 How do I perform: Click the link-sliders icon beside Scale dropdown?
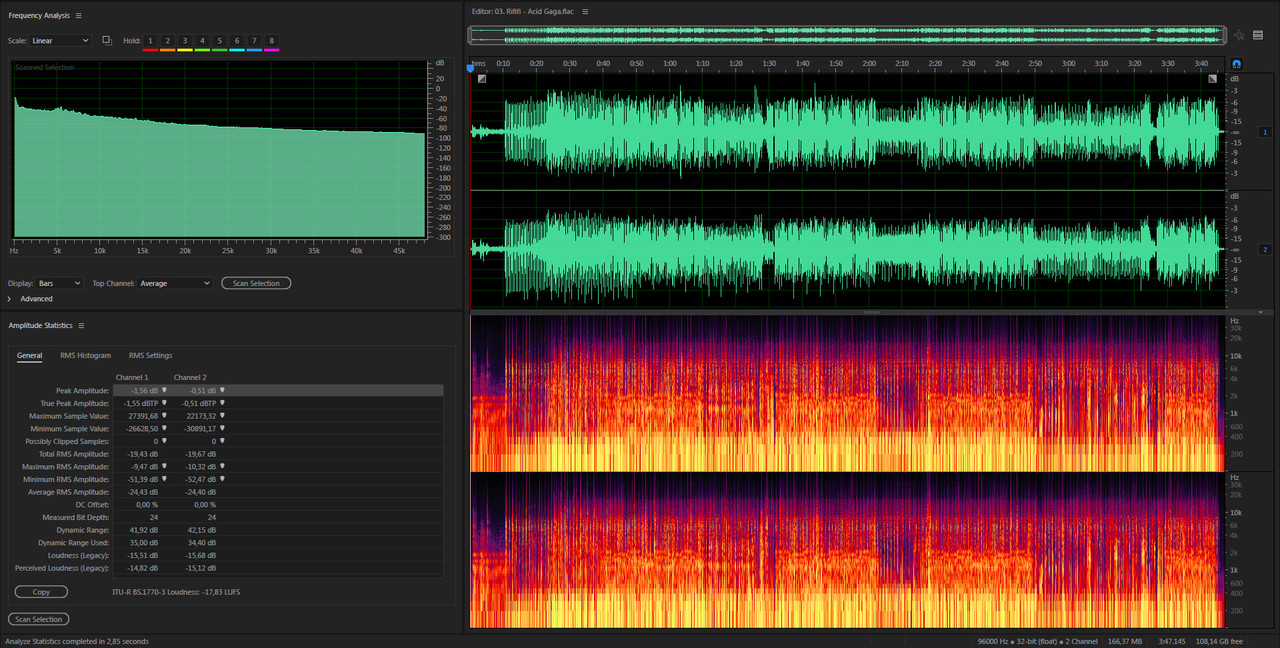coord(107,41)
